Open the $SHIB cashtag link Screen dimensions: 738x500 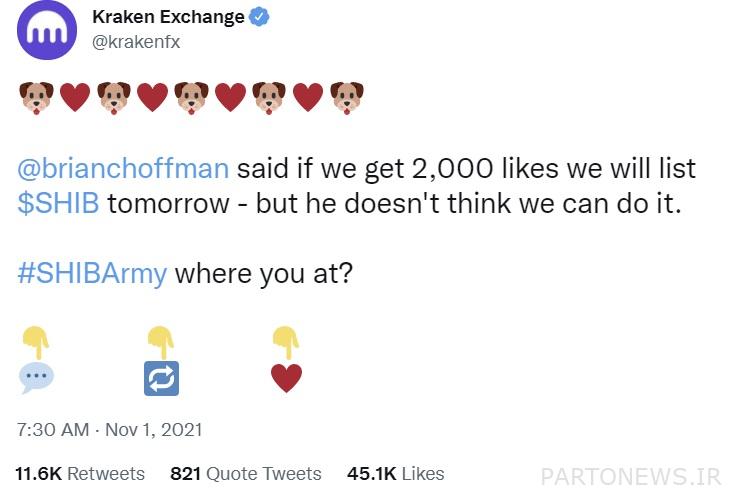point(58,203)
